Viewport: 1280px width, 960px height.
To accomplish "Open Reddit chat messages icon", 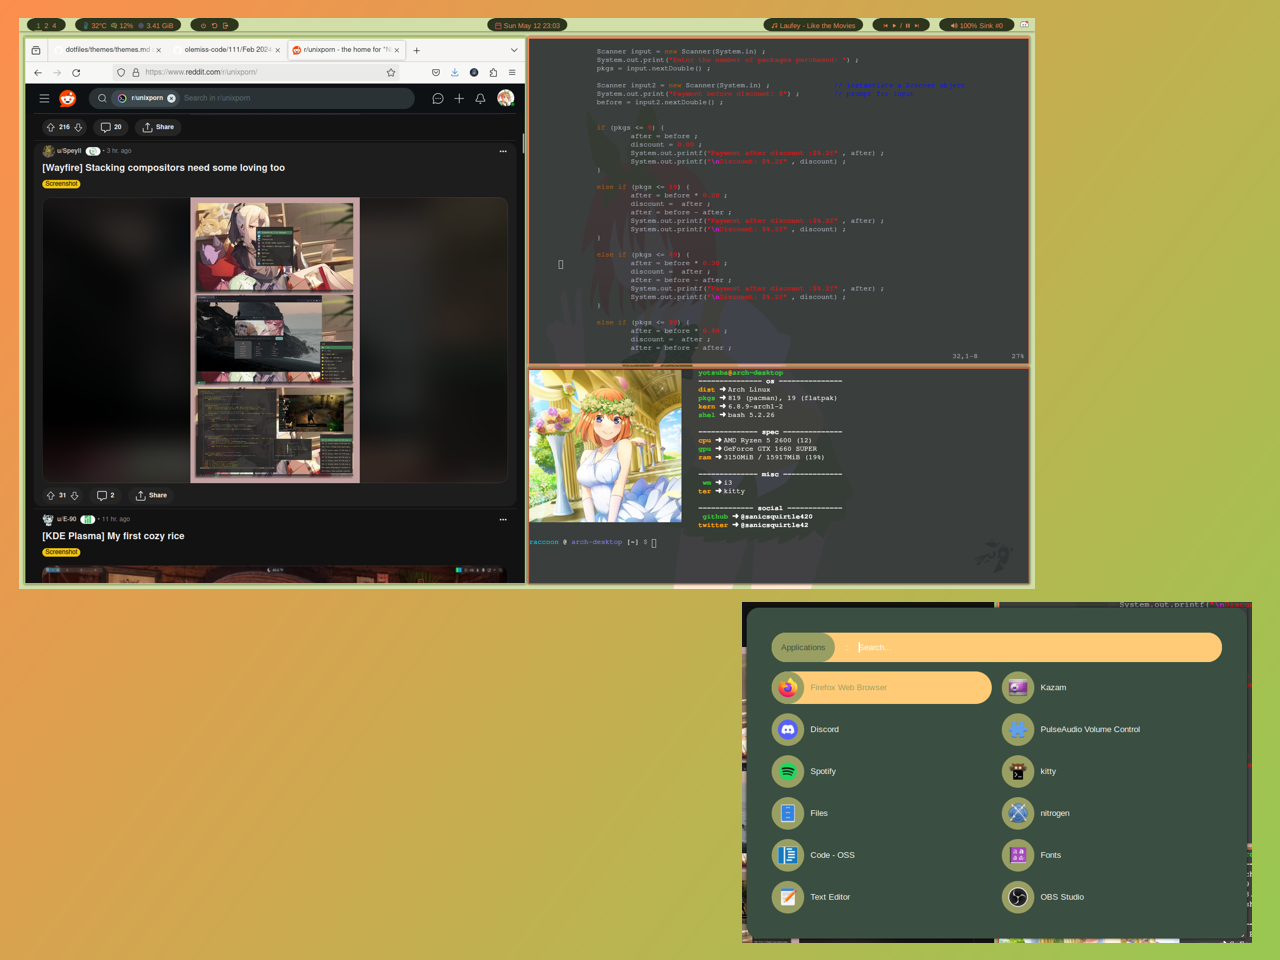I will click(437, 98).
